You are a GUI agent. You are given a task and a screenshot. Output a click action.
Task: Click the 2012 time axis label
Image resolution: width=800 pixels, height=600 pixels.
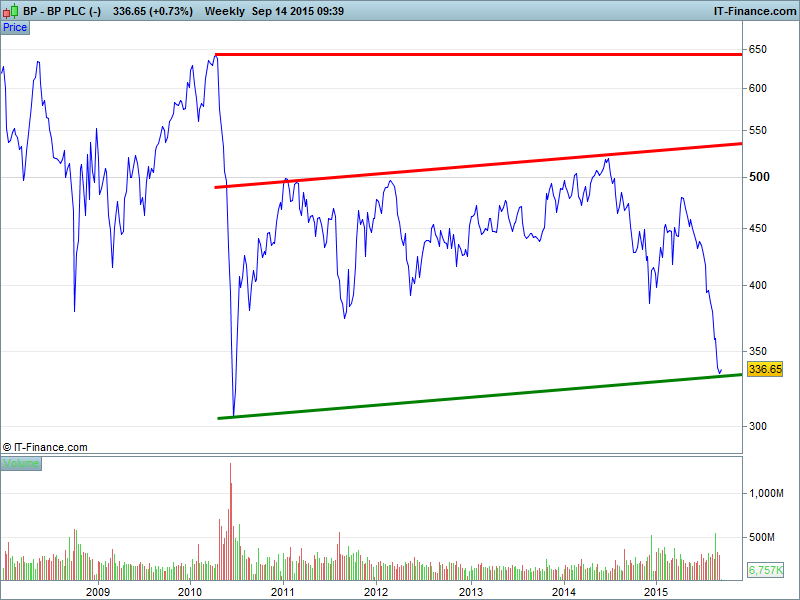click(x=376, y=592)
